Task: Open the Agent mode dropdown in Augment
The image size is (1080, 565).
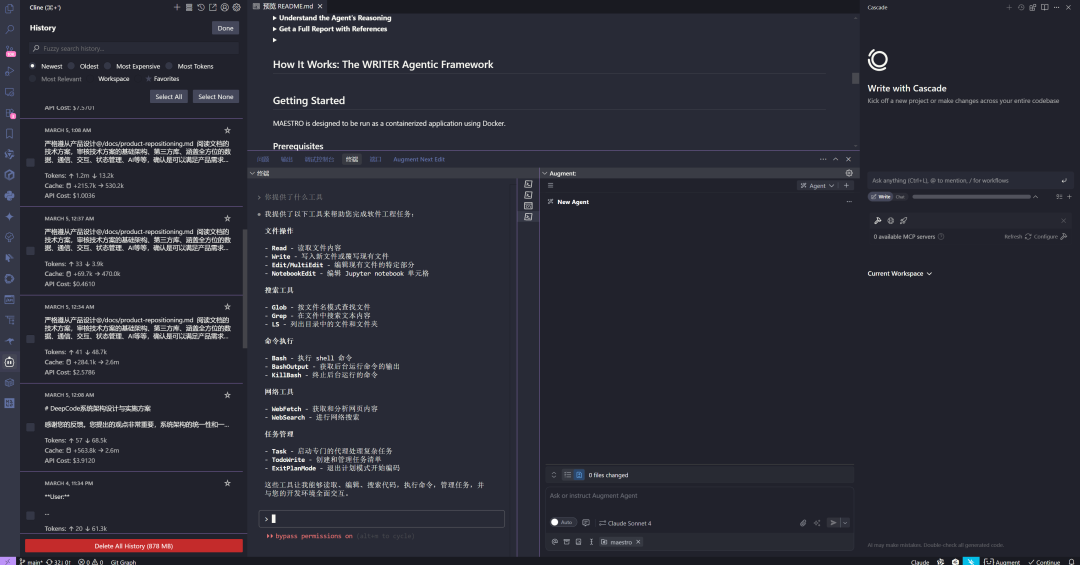Action: 818,185
